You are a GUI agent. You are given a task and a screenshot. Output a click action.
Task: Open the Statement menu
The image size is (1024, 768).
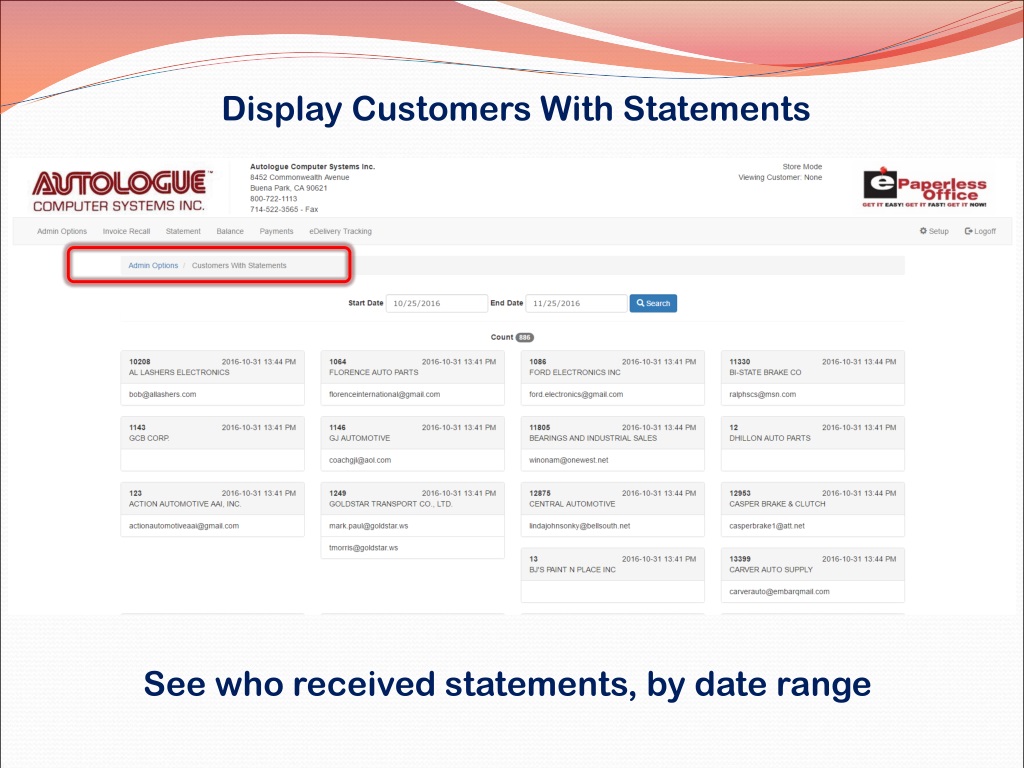click(183, 231)
